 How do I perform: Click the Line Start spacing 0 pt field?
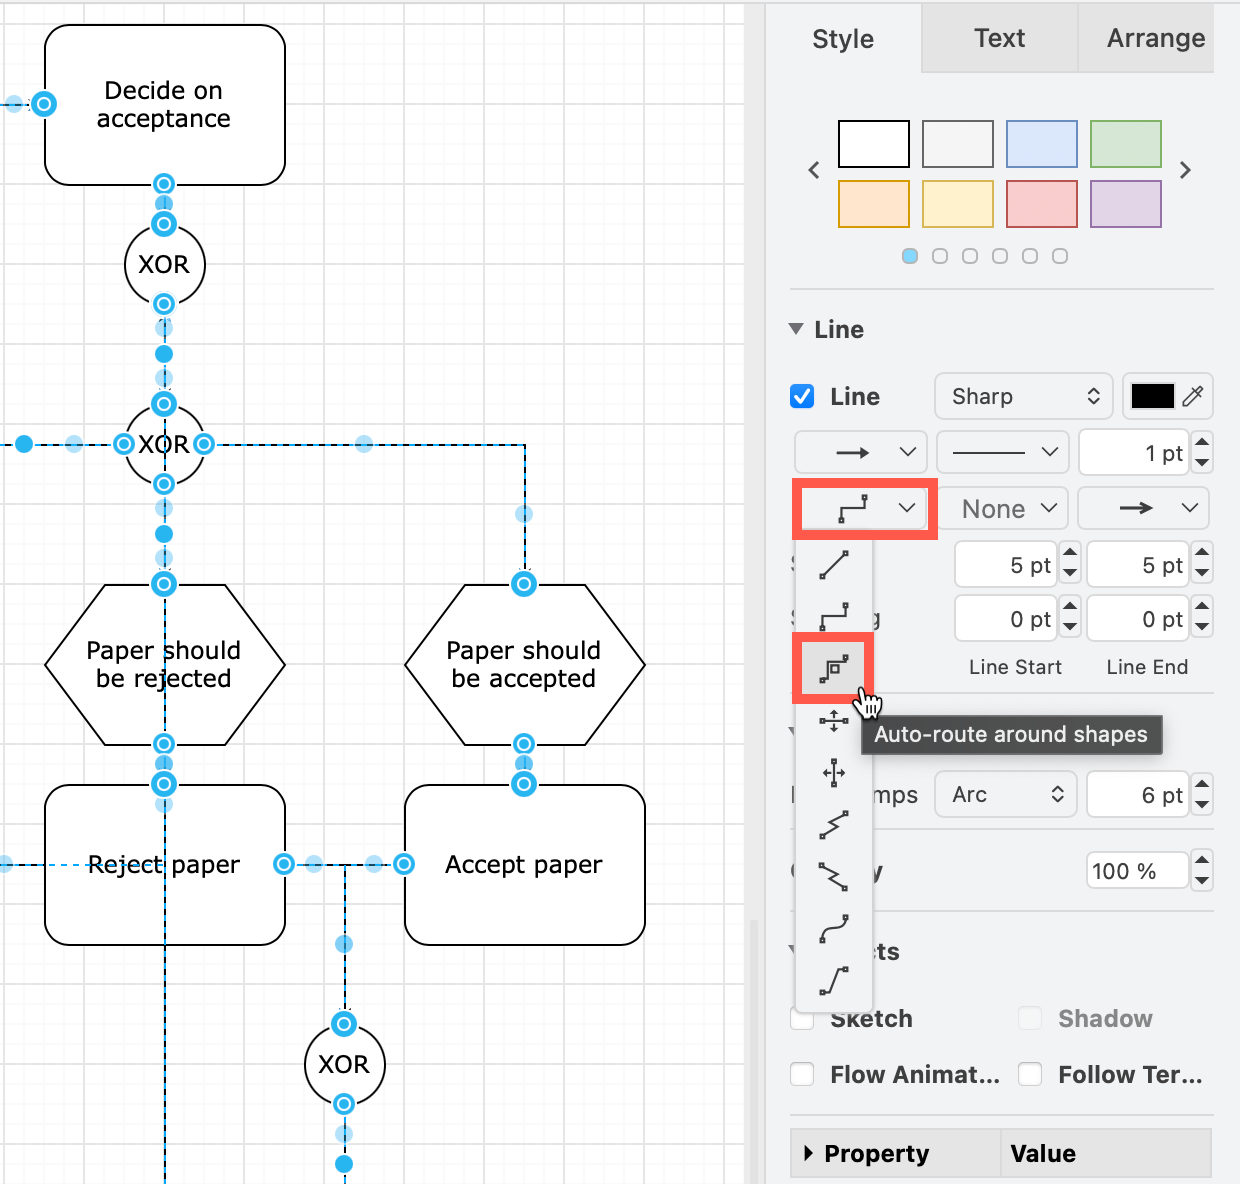click(x=1007, y=619)
